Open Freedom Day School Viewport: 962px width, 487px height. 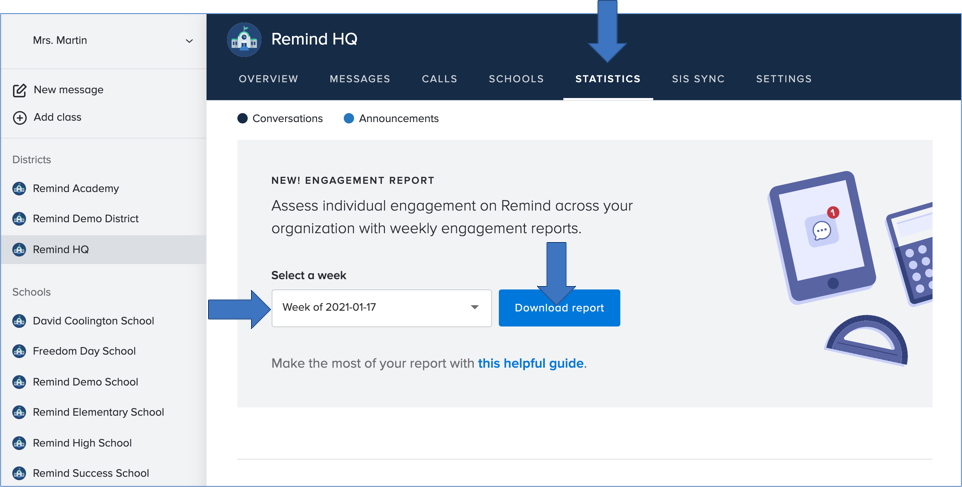click(84, 351)
